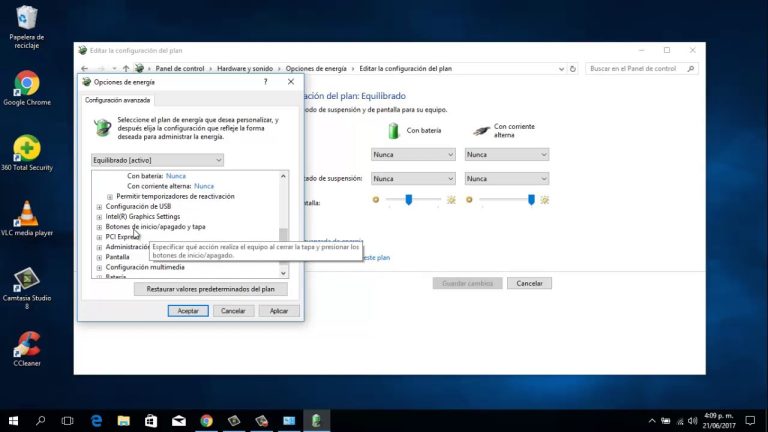Open the first Con batería Nunca dropdown
Image resolution: width=768 pixels, height=432 pixels.
pos(413,155)
